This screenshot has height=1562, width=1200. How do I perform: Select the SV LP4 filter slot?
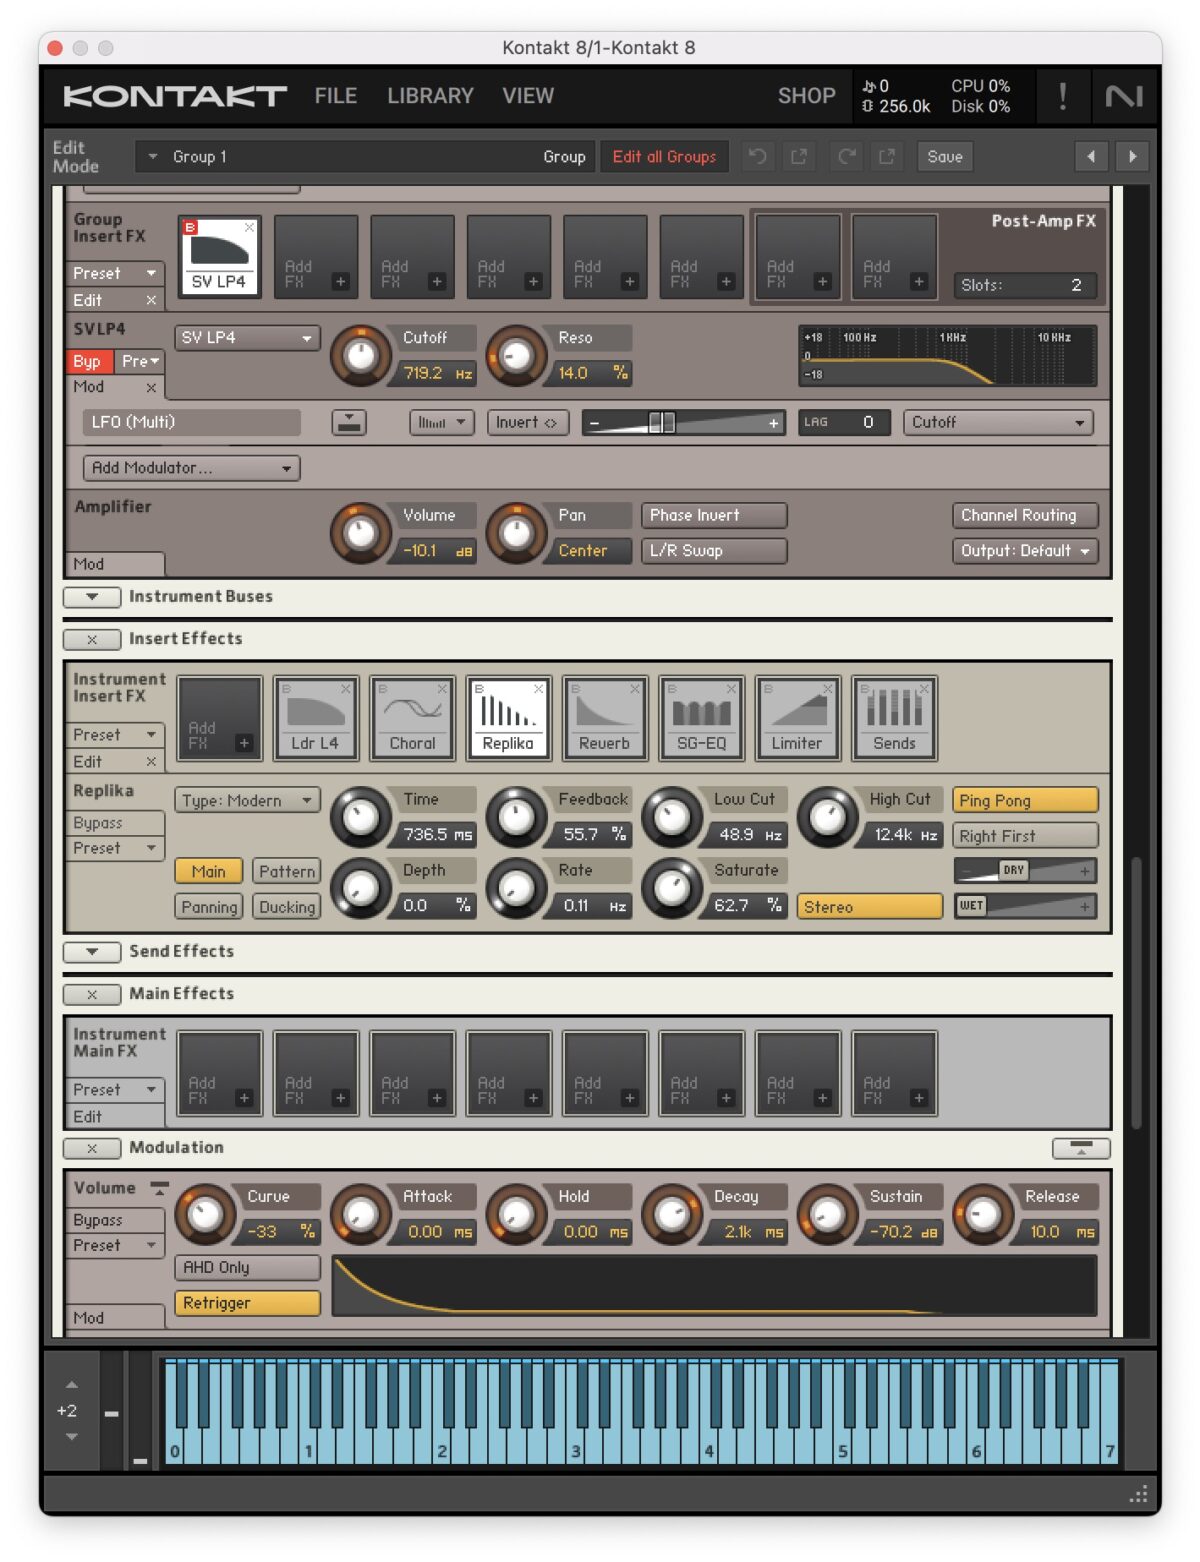(219, 257)
